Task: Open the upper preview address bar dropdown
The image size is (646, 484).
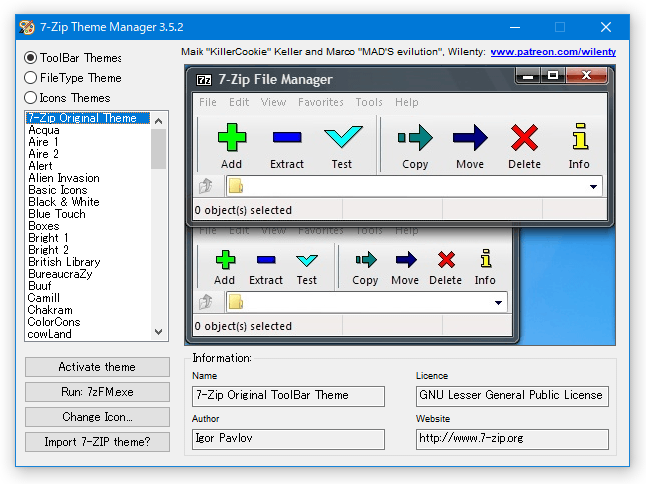Action: (x=593, y=187)
